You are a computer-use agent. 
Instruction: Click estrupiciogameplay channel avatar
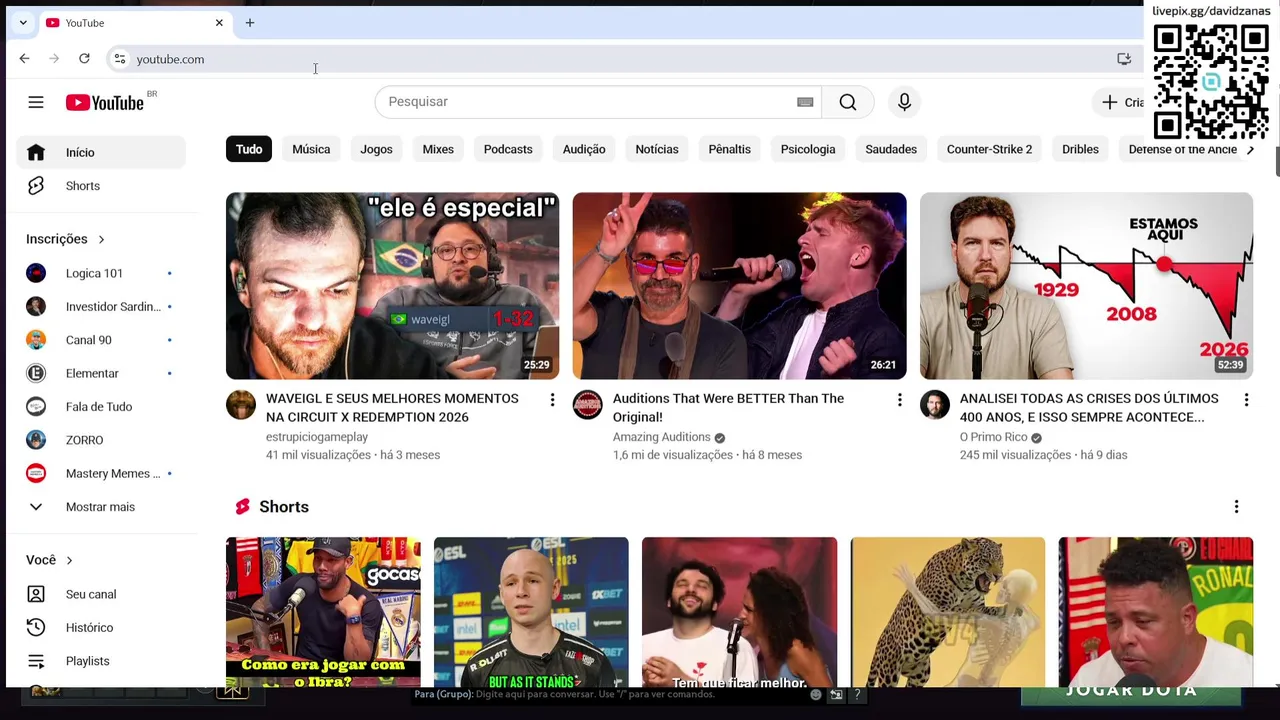point(241,405)
